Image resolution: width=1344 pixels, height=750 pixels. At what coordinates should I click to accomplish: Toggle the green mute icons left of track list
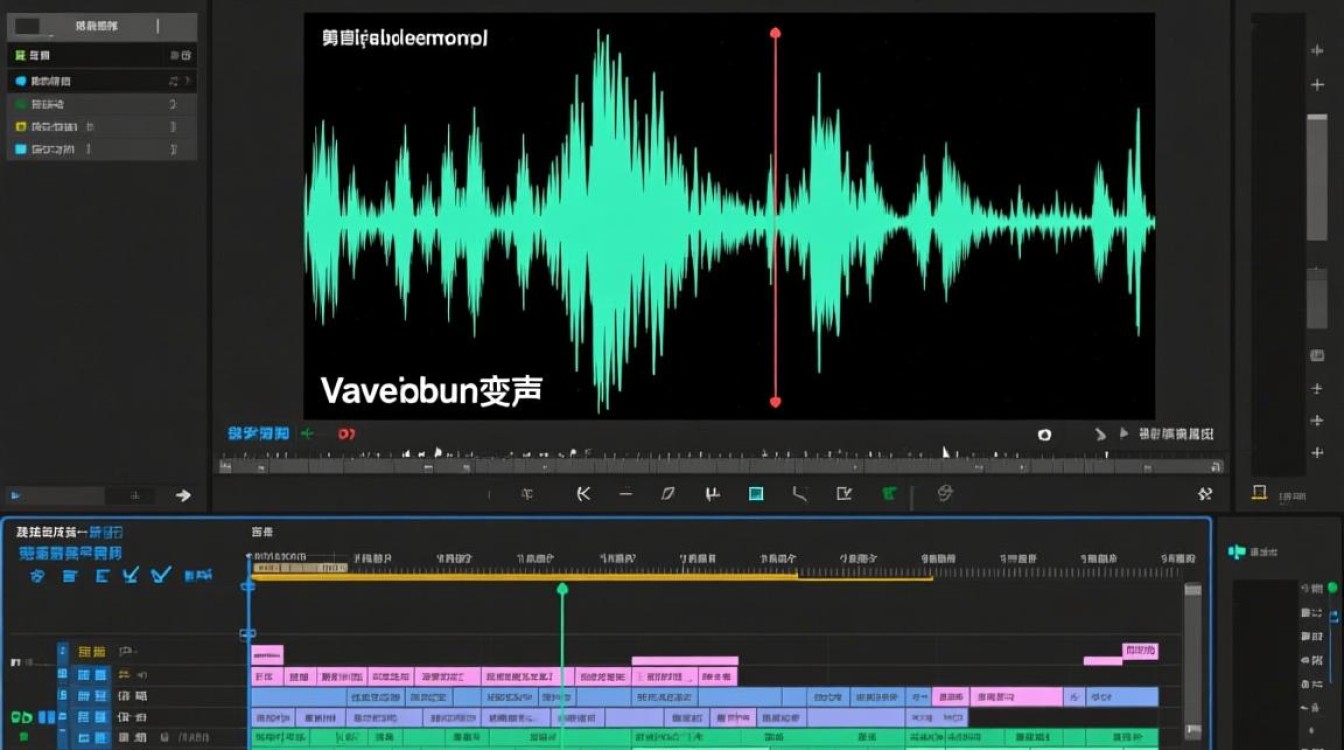22,717
